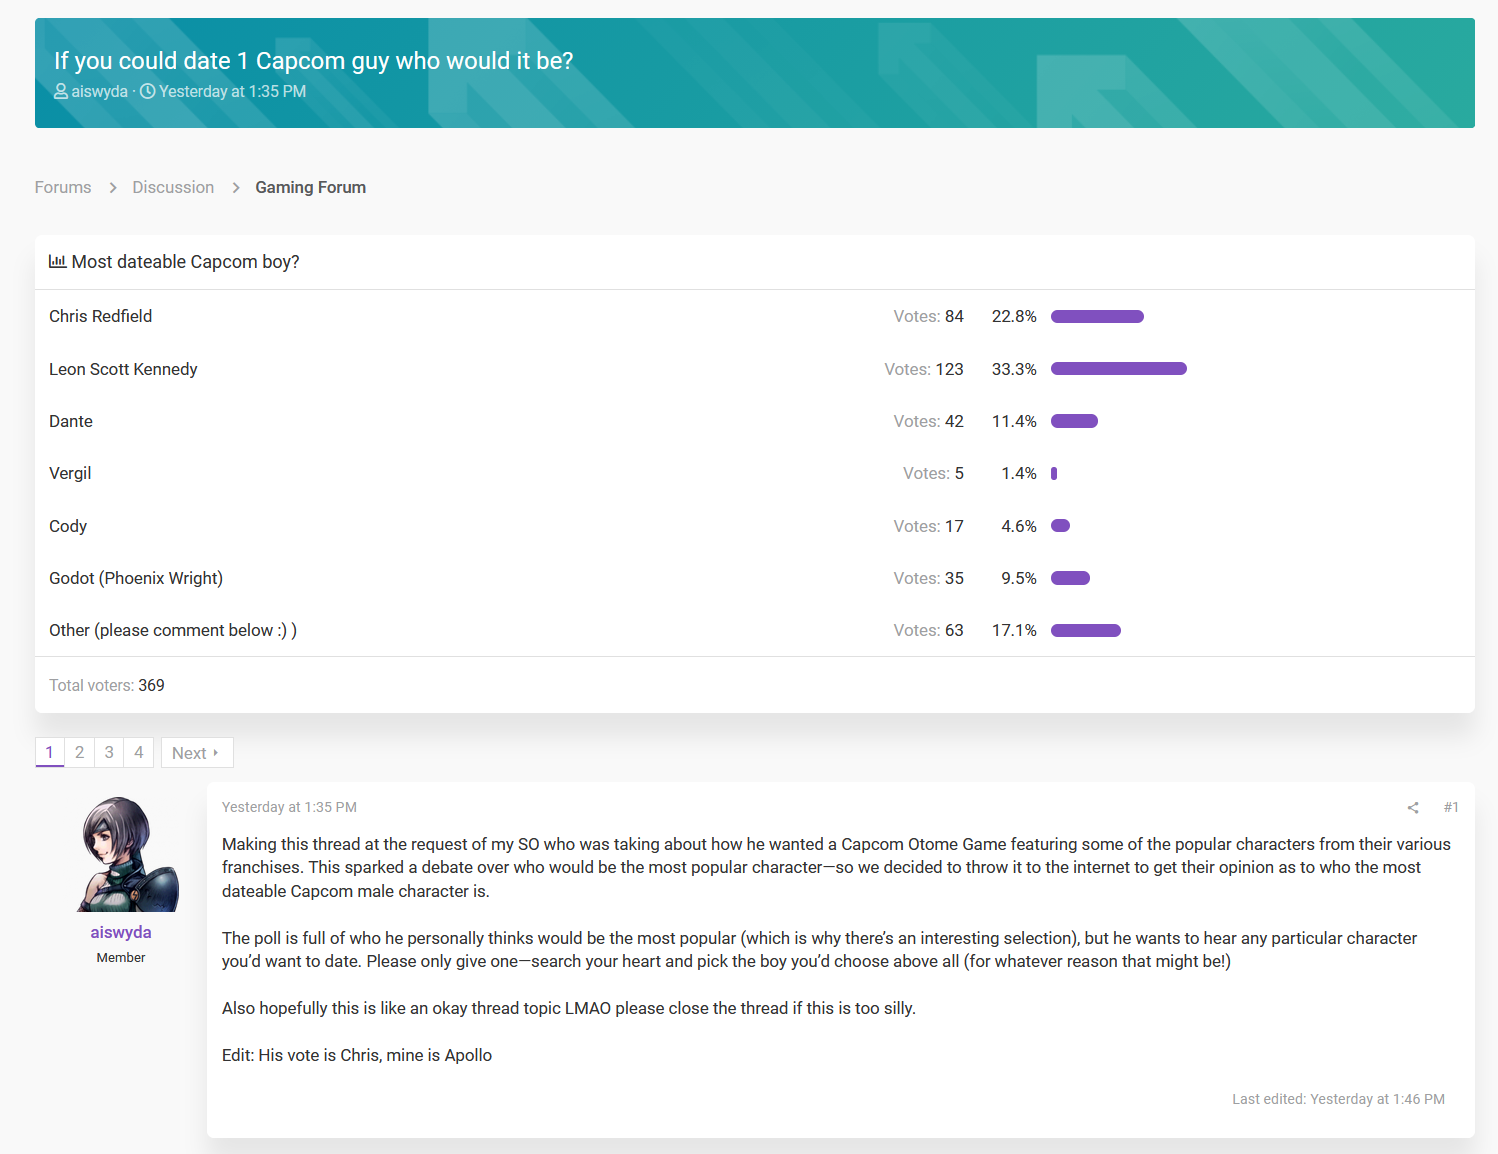Click Votes: 84 for Chris Redfield
Viewport: 1498px width, 1154px height.
pos(929,316)
